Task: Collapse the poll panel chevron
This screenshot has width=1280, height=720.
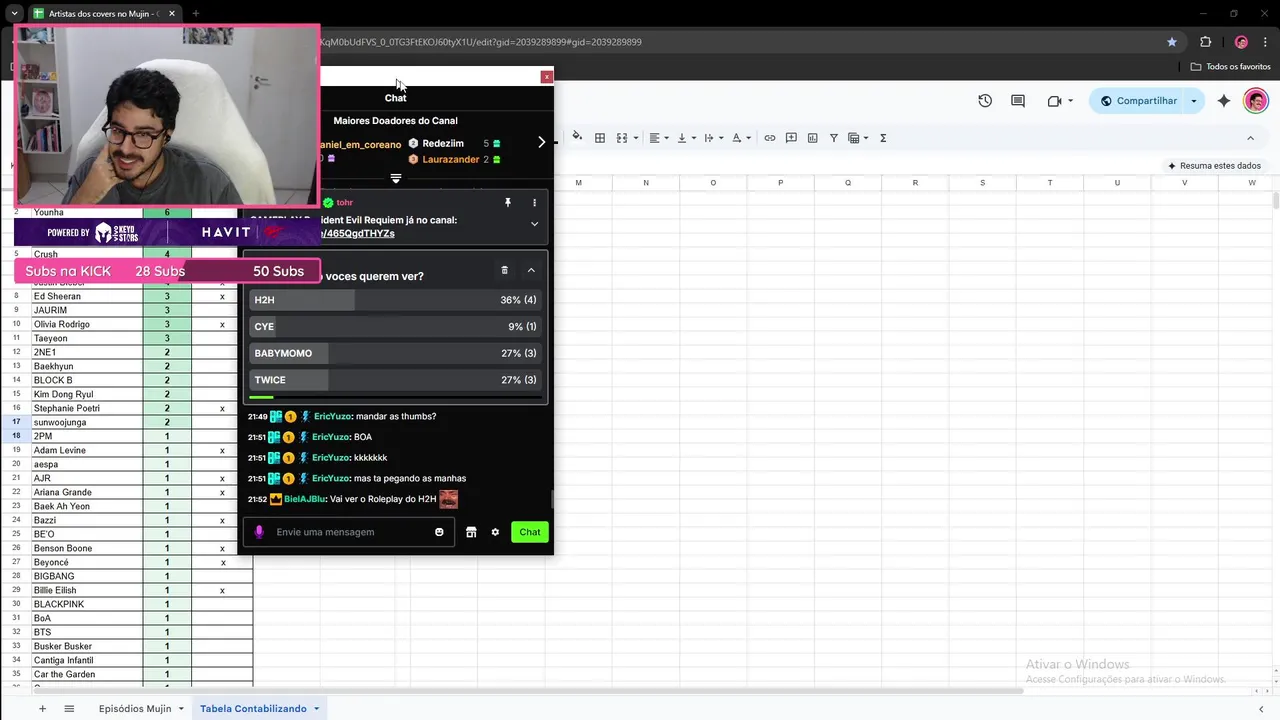Action: [x=531, y=270]
